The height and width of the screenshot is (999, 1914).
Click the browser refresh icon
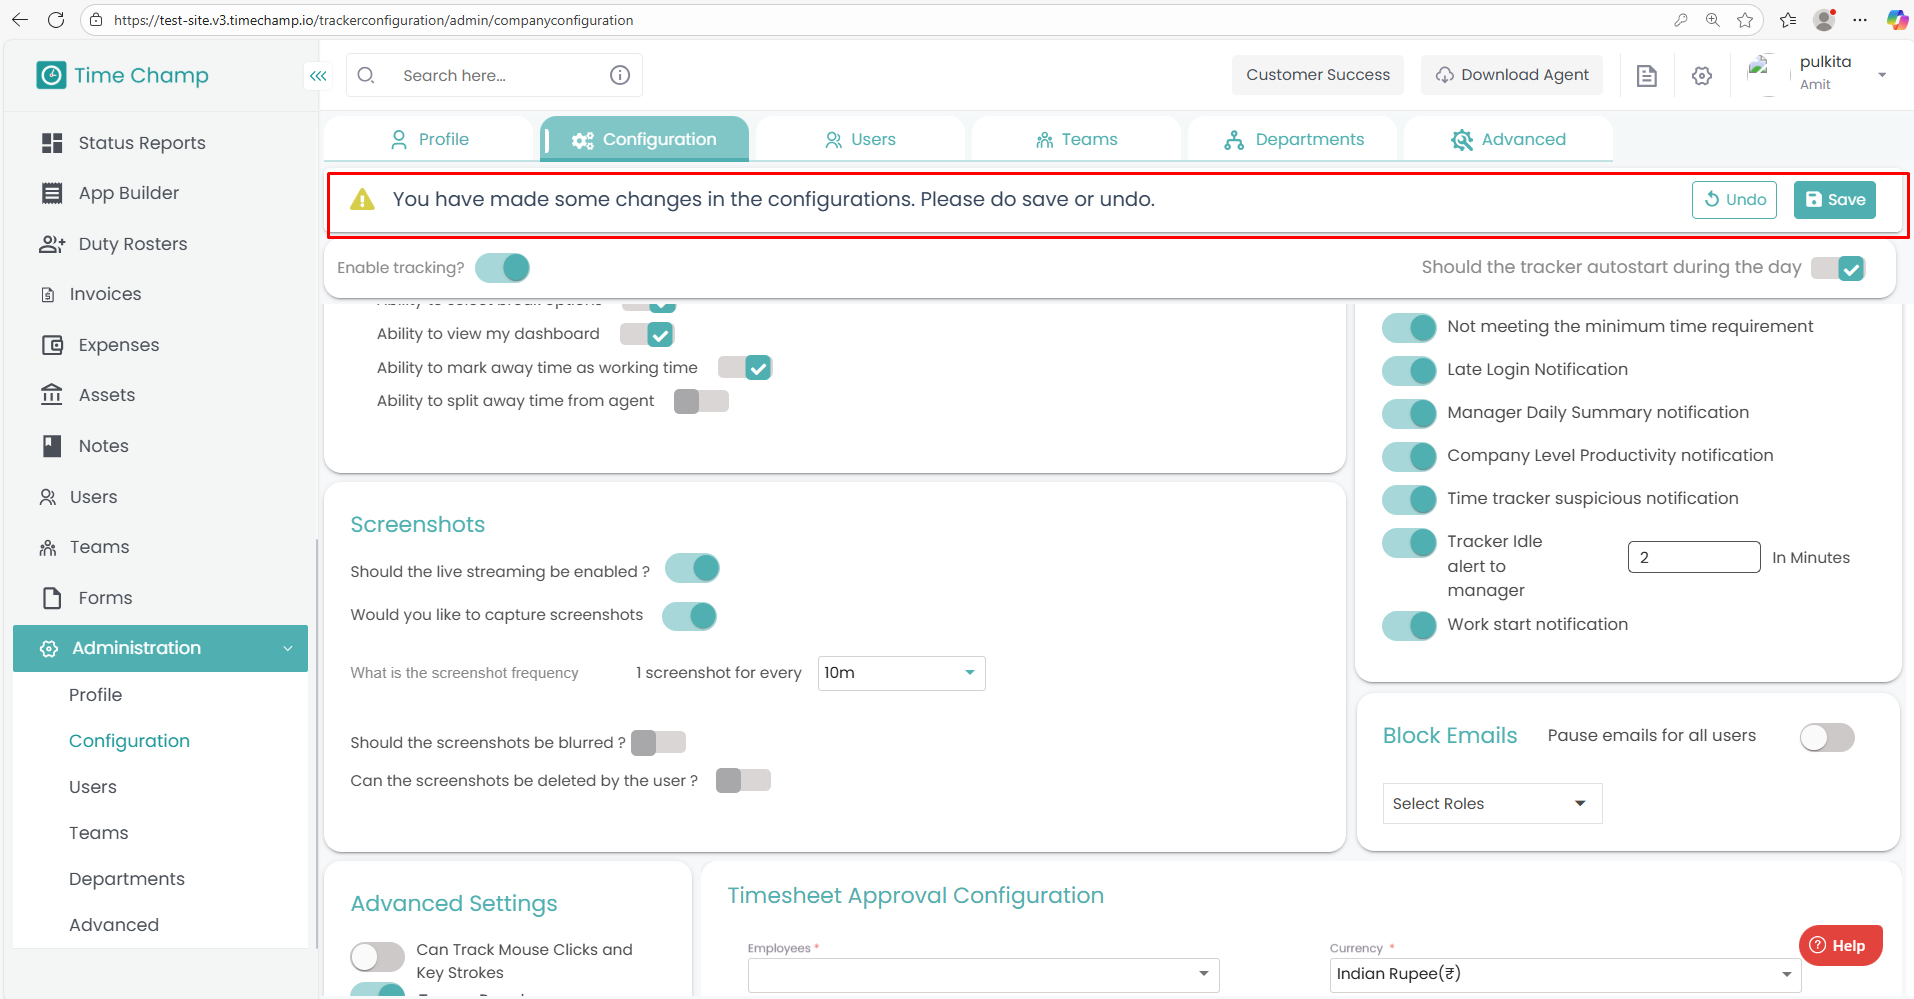click(x=56, y=20)
